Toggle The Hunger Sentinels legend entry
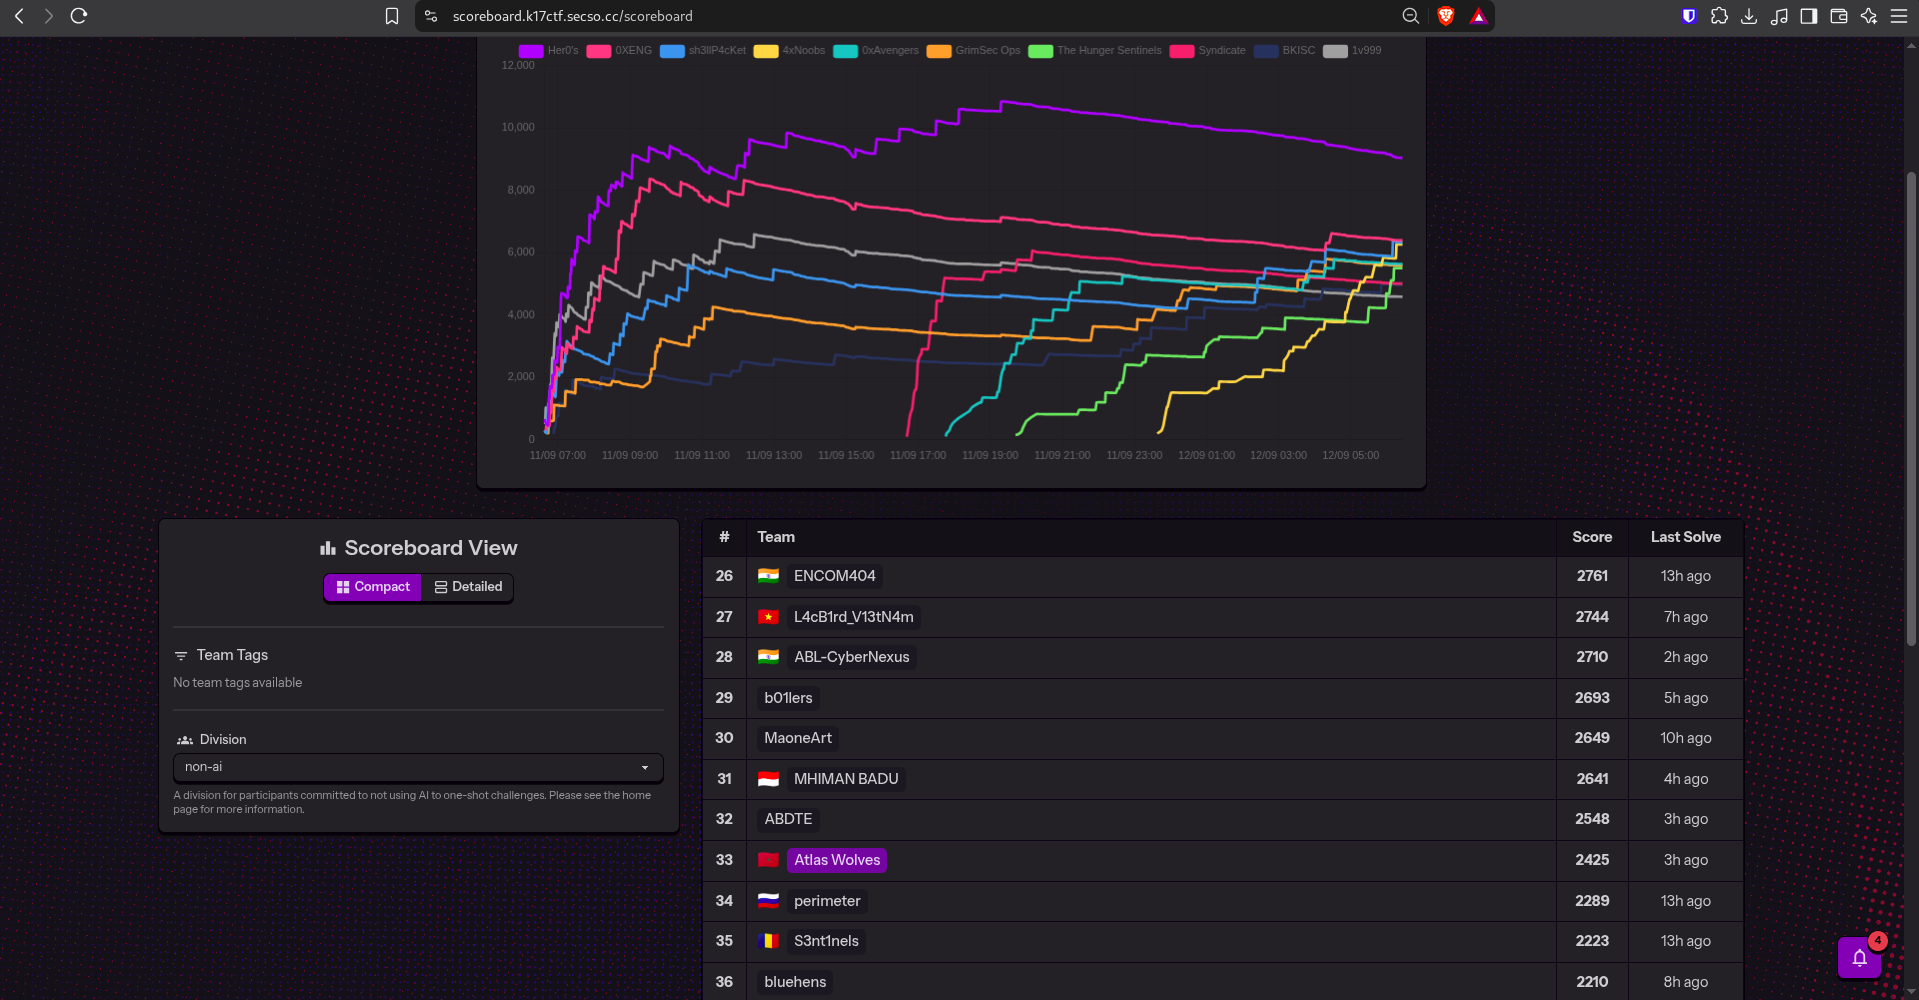 (x=1095, y=51)
